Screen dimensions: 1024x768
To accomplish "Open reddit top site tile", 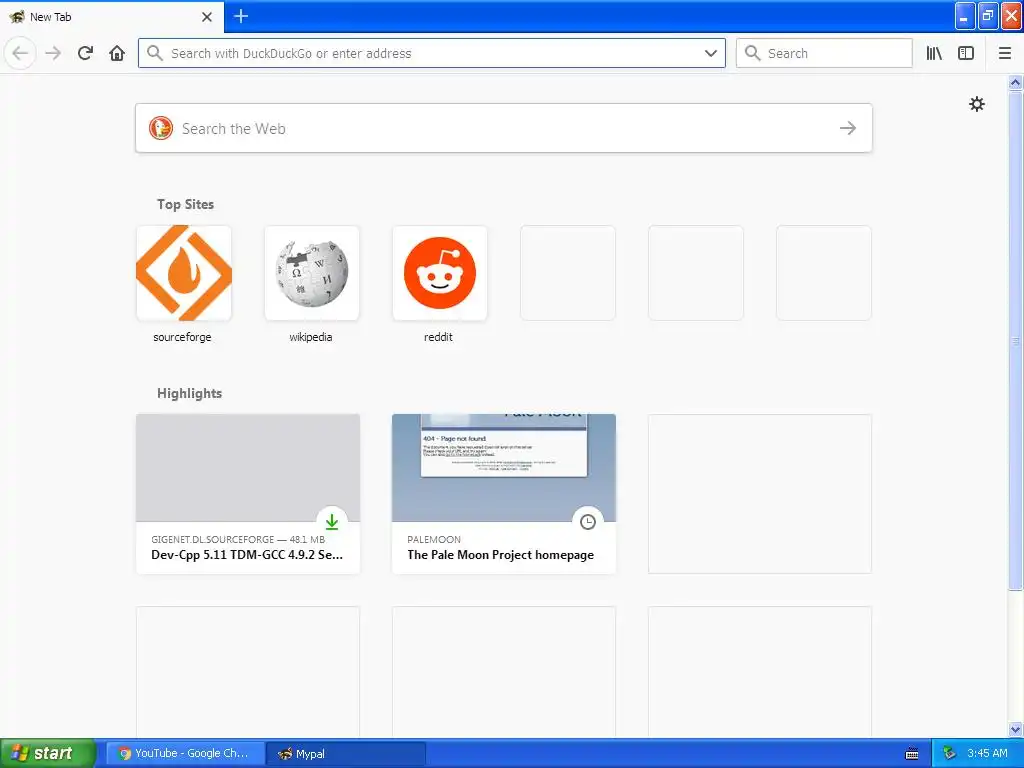I will point(440,273).
